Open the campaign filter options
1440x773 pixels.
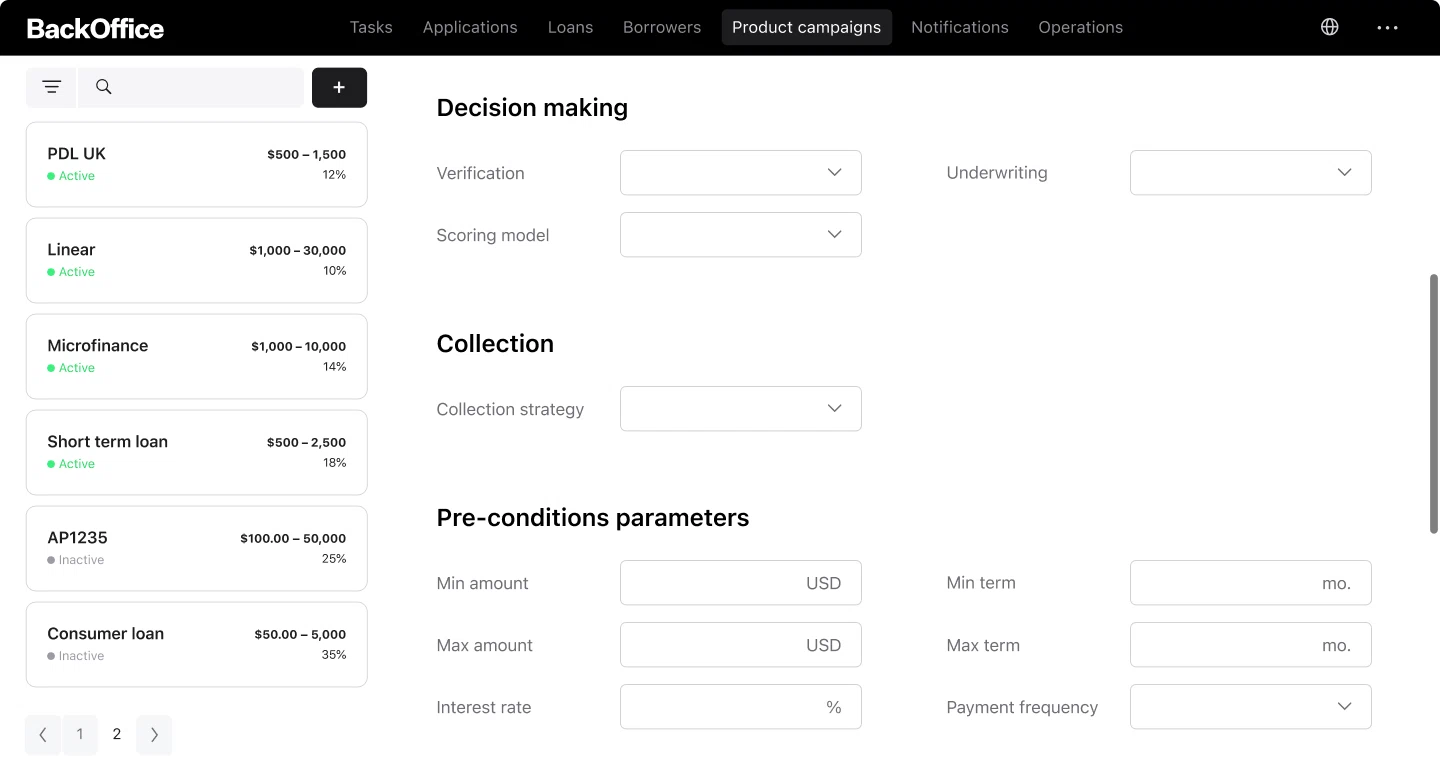51,87
